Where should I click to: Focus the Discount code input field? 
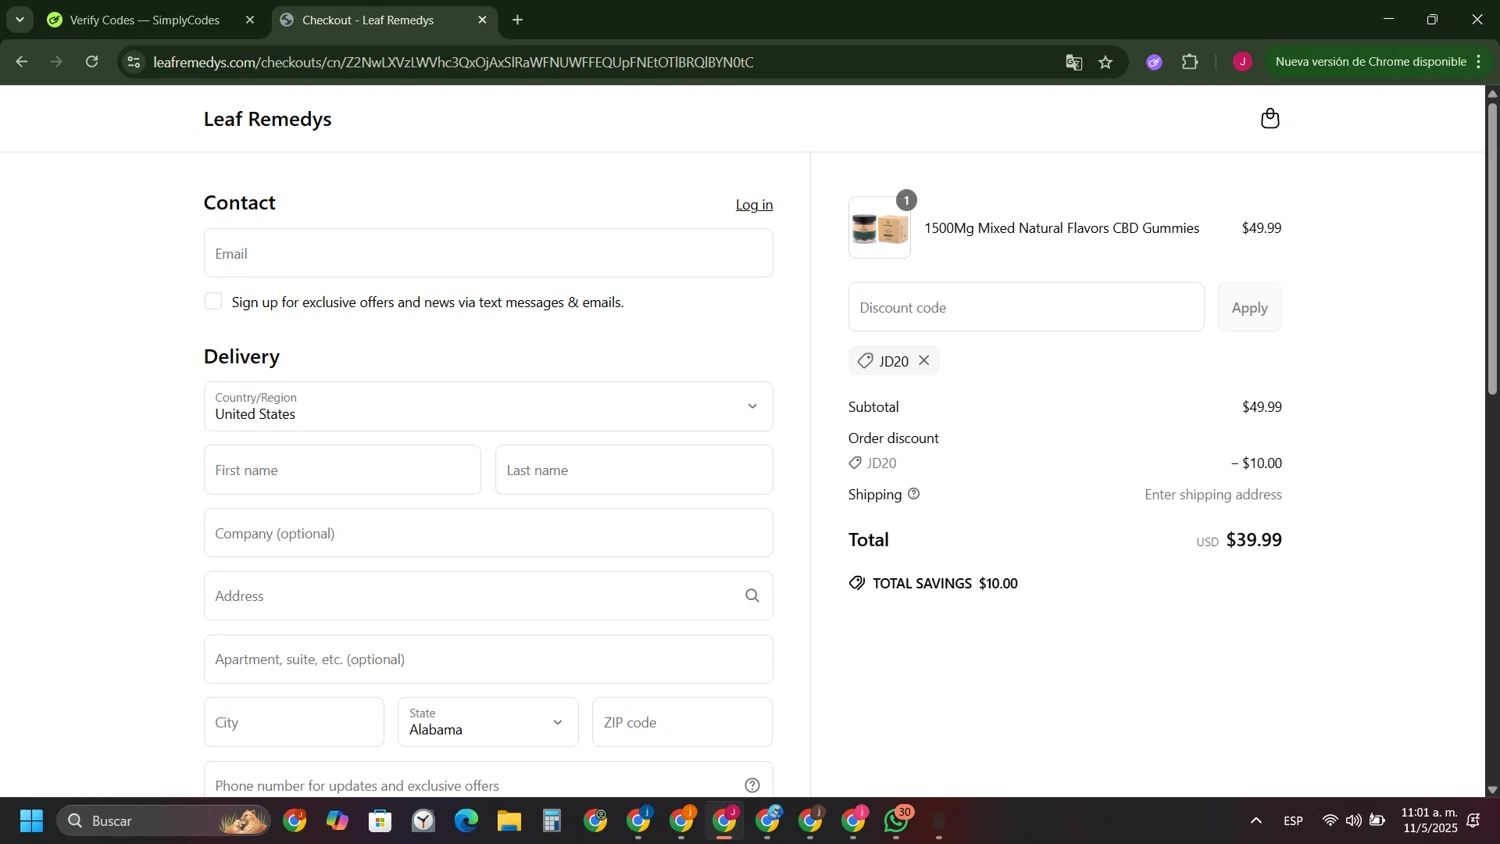coord(1026,307)
